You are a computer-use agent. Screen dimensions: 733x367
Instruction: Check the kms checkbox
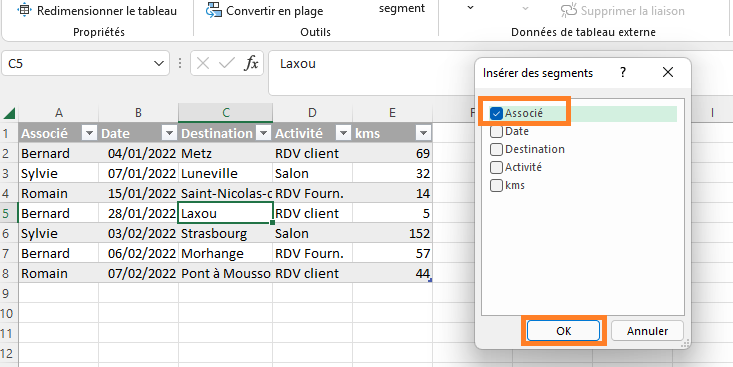[496, 186]
